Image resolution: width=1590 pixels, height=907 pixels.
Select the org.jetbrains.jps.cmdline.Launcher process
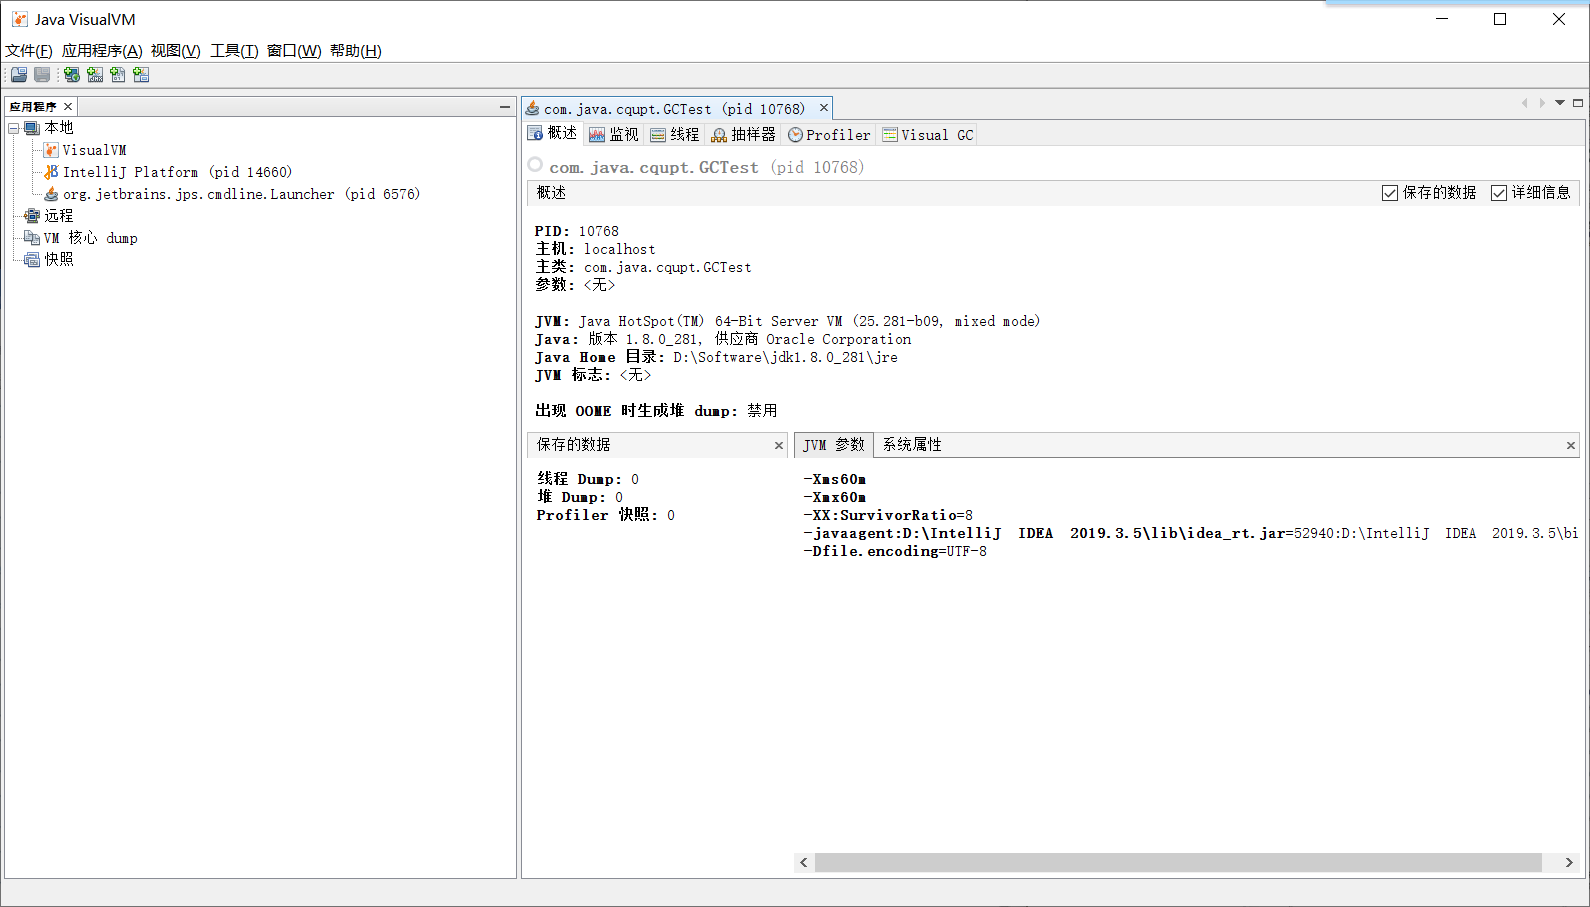click(x=241, y=194)
